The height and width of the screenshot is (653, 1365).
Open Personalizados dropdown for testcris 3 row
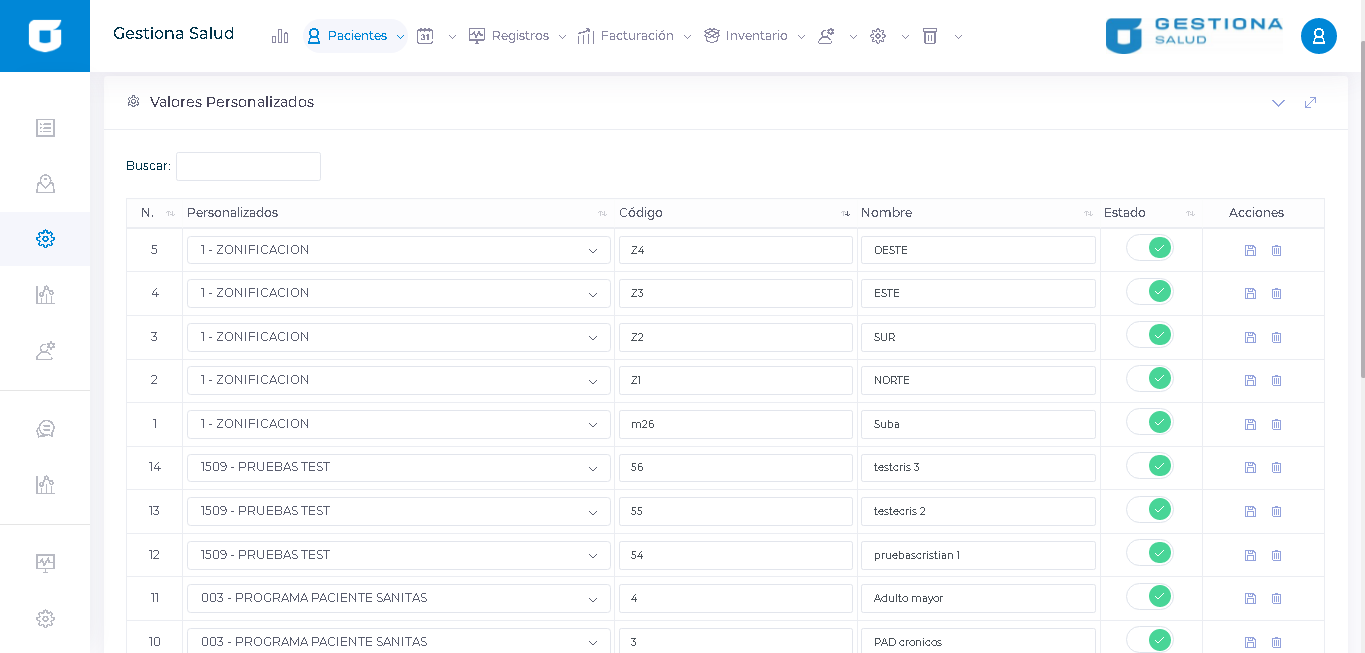click(398, 467)
